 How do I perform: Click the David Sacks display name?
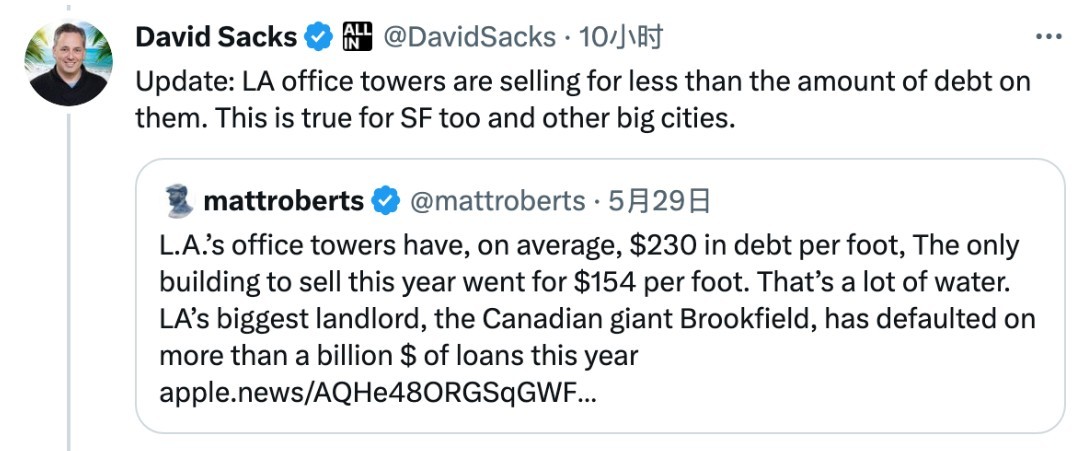pyautogui.click(x=216, y=38)
